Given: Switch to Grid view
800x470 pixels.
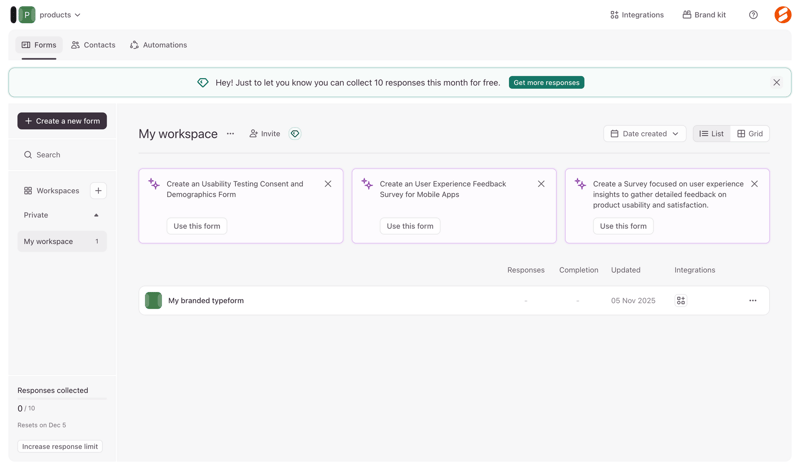Looking at the screenshot, I should pos(750,134).
